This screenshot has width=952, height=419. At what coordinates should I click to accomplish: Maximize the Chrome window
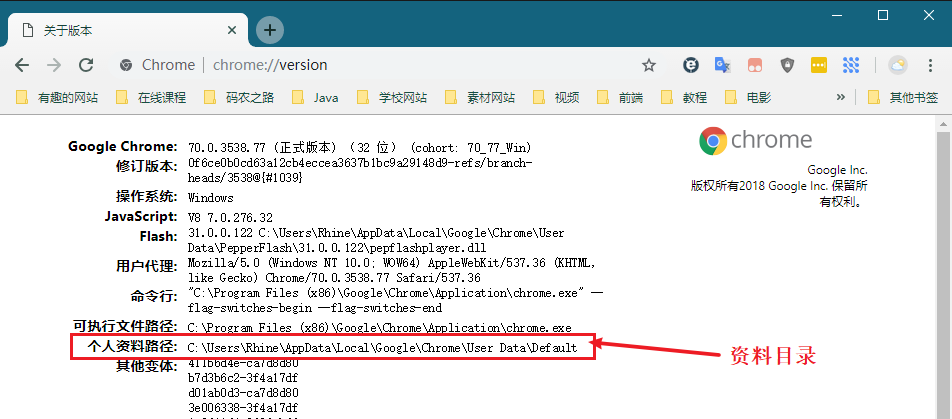(x=883, y=15)
